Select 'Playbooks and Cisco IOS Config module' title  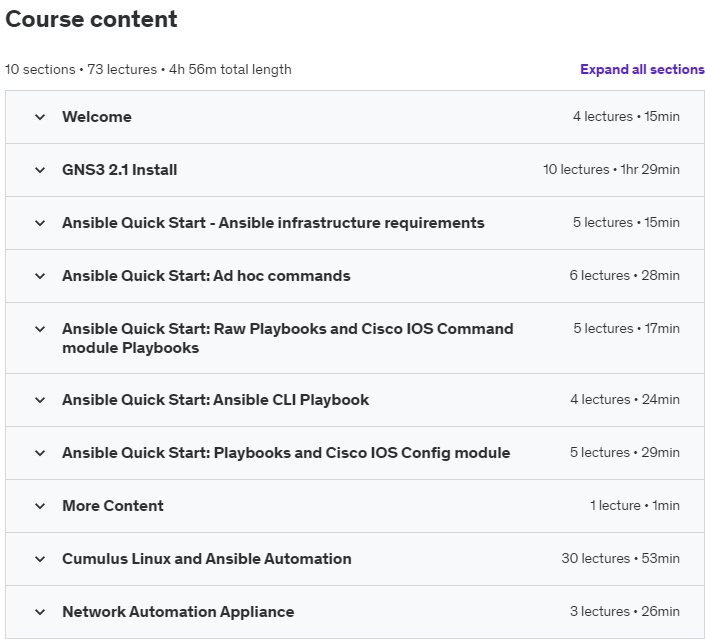tap(286, 453)
